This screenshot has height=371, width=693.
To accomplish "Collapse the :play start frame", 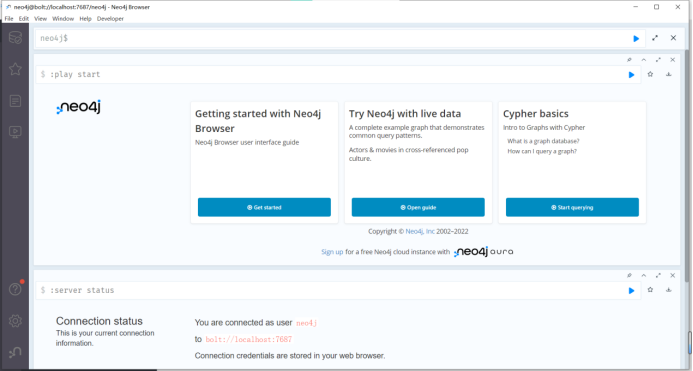I will point(644,60).
